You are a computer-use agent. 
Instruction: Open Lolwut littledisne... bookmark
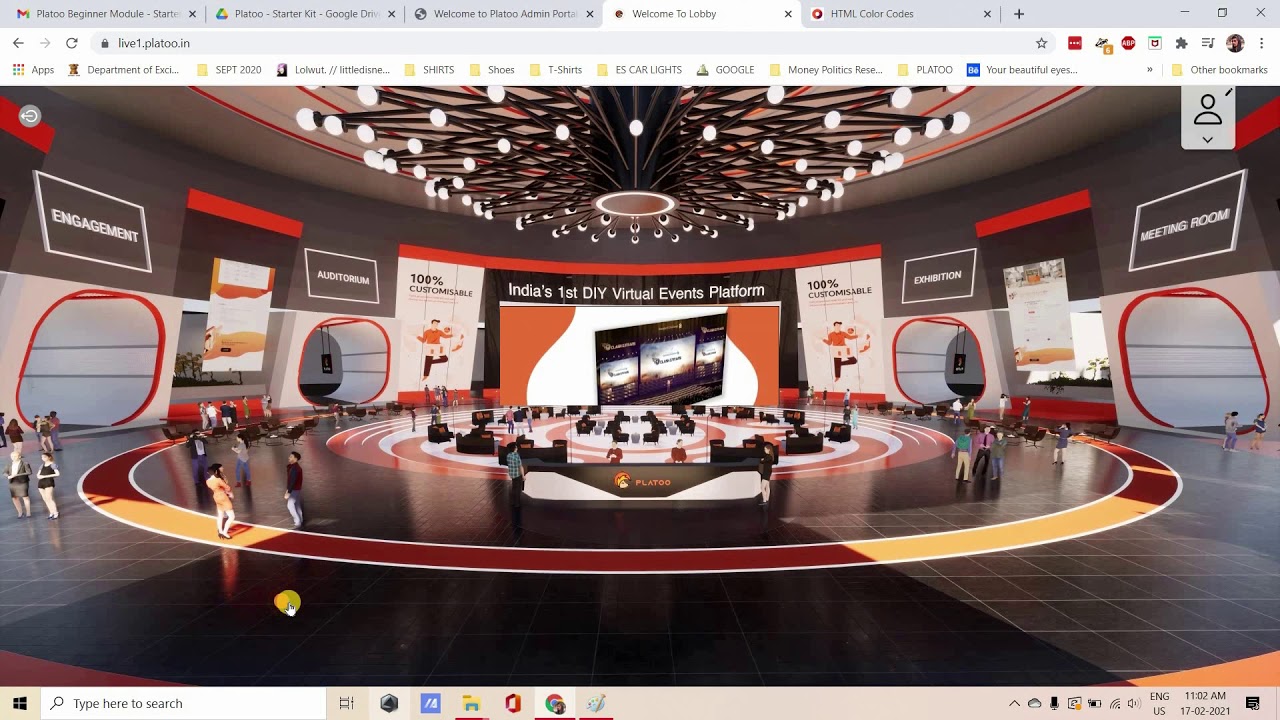[333, 70]
